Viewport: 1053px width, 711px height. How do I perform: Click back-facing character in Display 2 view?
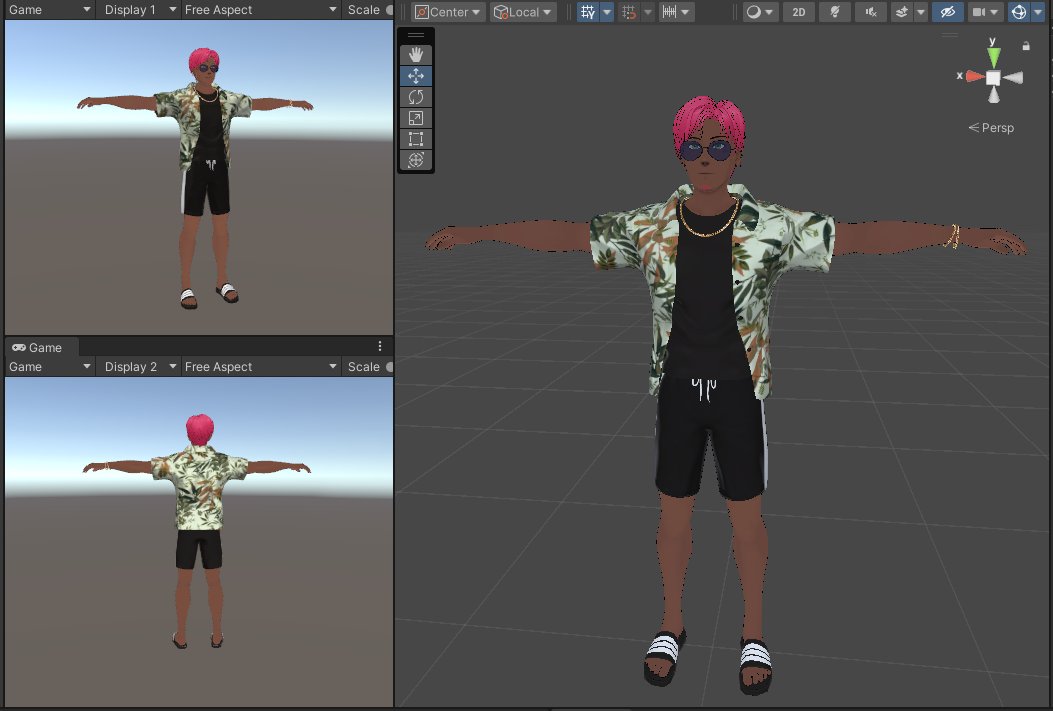pos(199,530)
